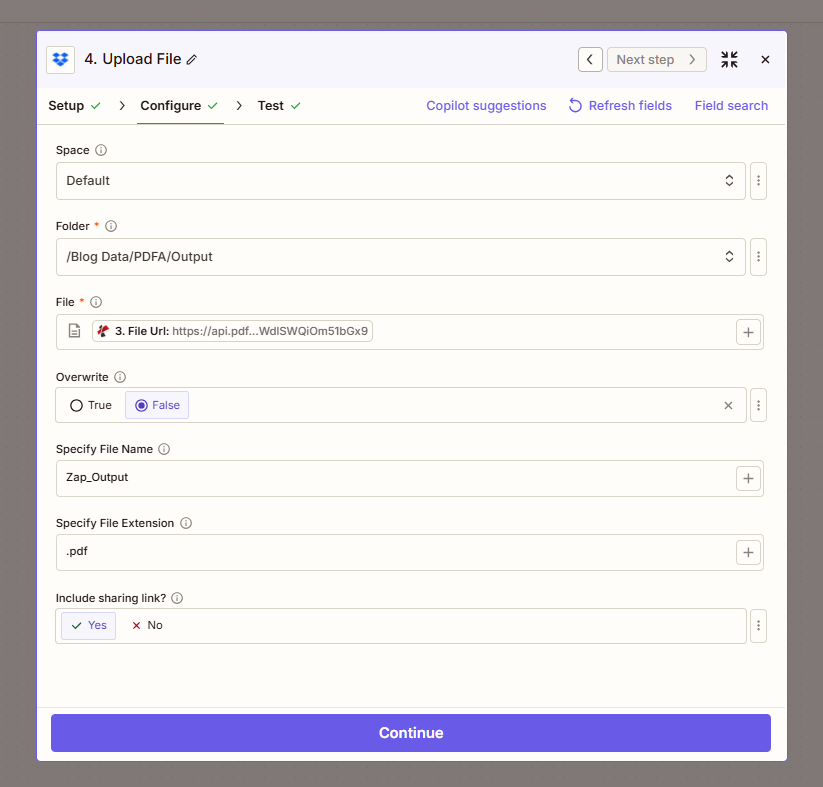The image size is (823, 787).
Task: Open the Folder dropdown
Action: pyautogui.click(x=400, y=257)
